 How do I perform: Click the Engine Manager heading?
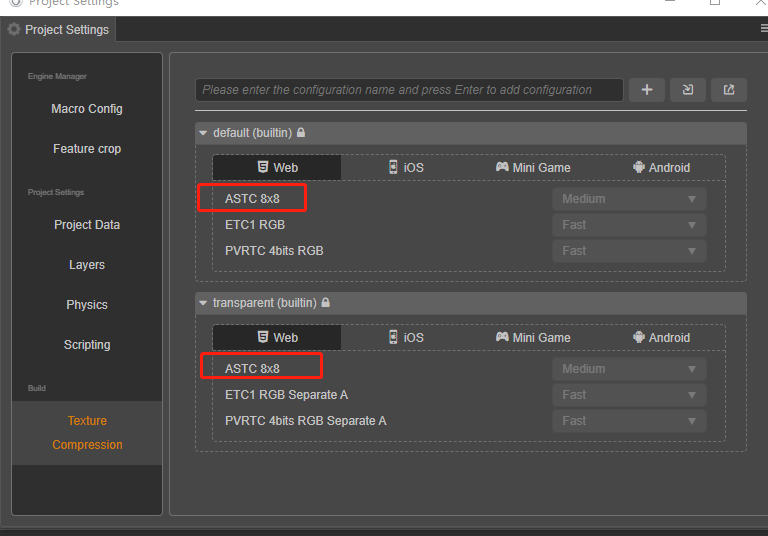pos(57,76)
